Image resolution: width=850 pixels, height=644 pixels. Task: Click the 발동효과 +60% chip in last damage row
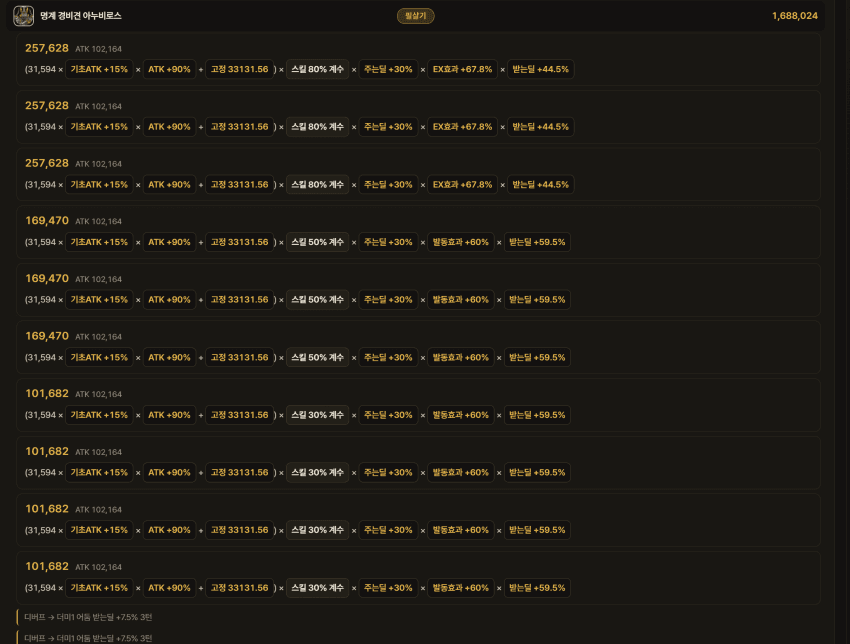[x=461, y=588]
